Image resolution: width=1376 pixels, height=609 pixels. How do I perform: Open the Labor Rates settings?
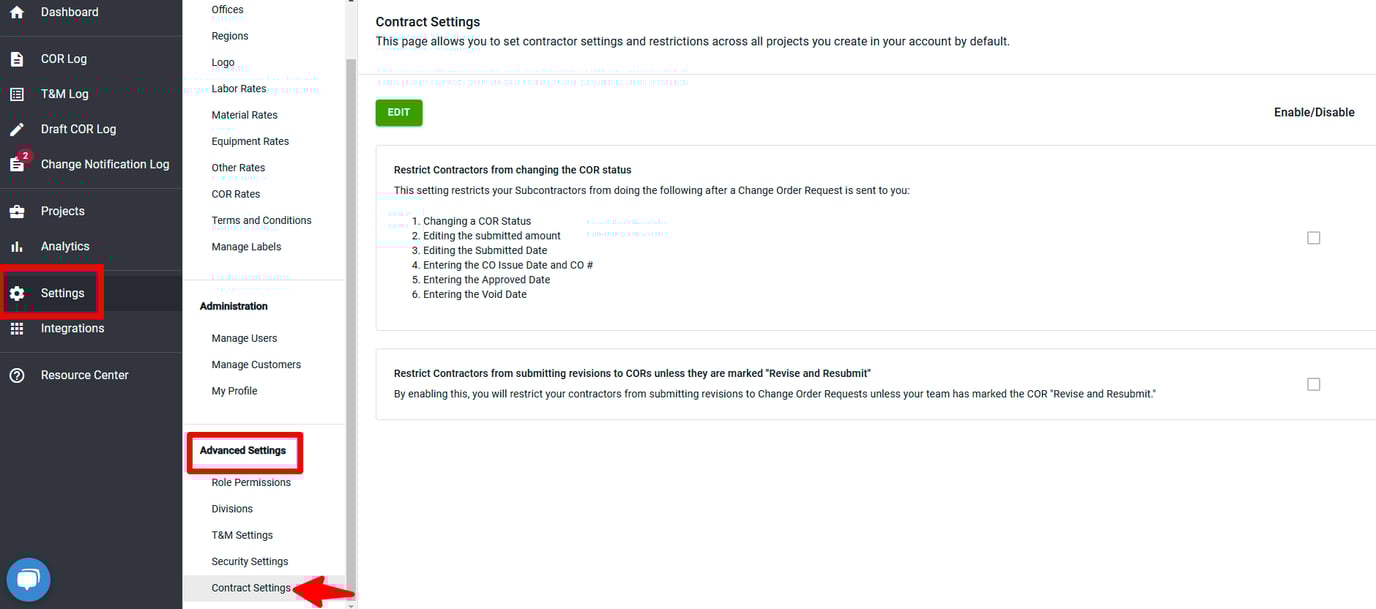[239, 89]
